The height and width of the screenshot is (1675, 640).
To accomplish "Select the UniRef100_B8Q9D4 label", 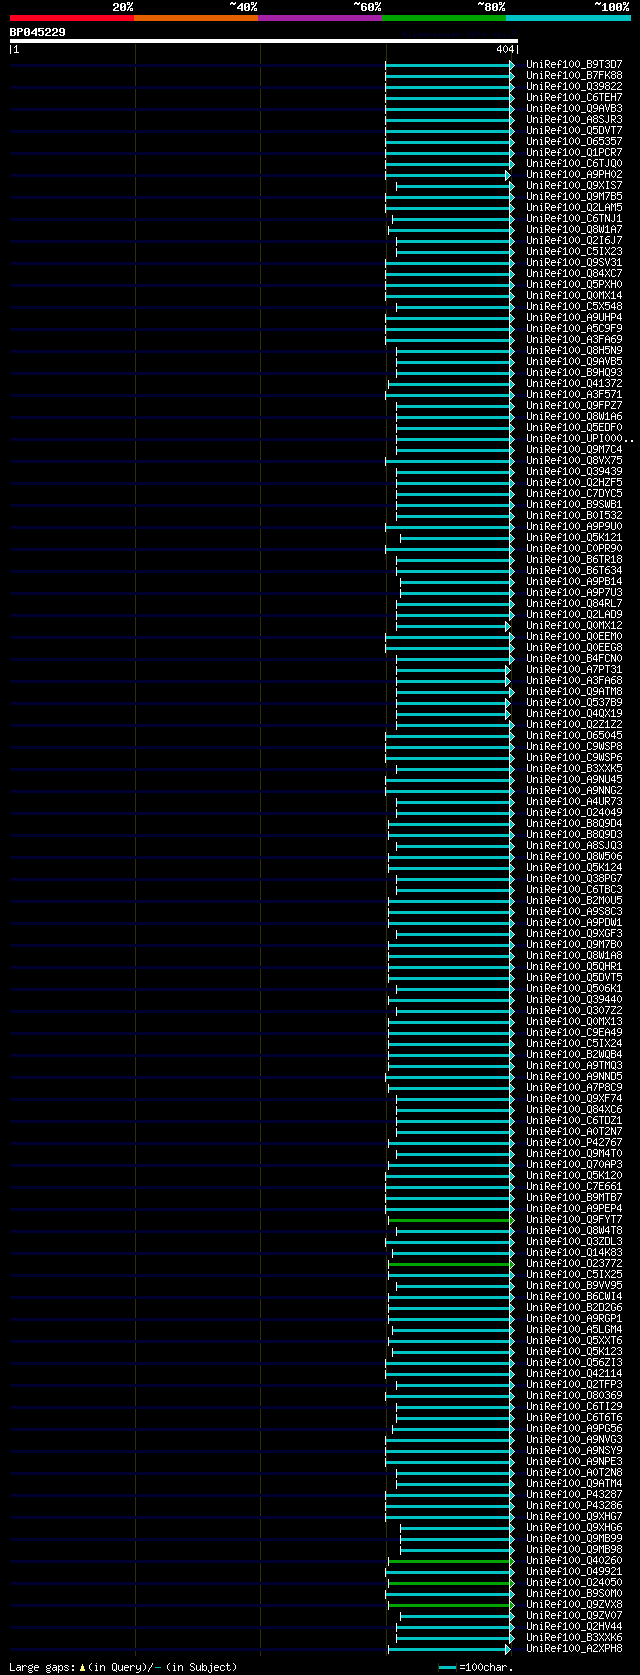I will pos(574,823).
